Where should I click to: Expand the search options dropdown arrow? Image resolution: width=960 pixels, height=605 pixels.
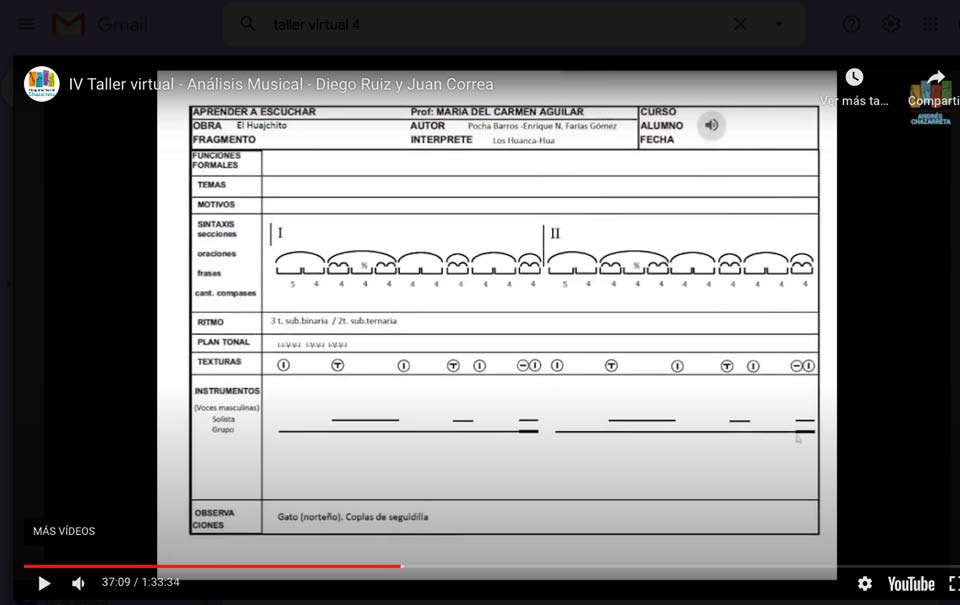click(779, 24)
